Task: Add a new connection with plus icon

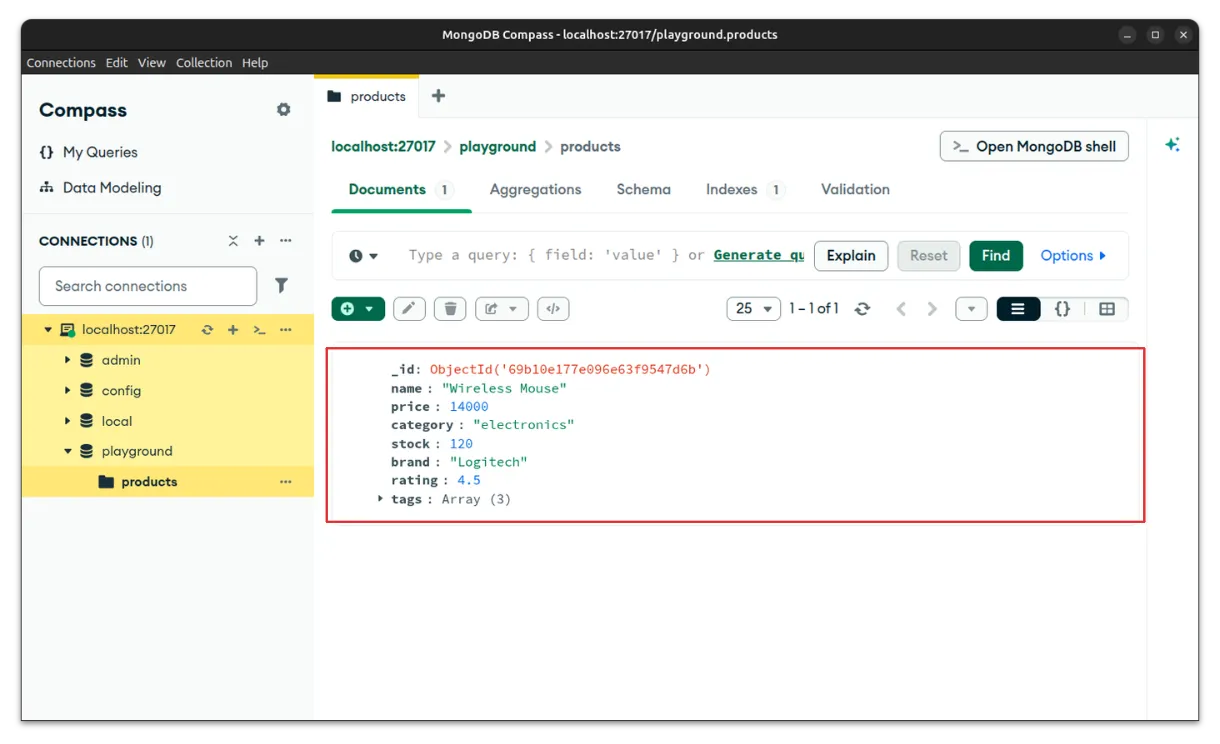Action: point(259,241)
